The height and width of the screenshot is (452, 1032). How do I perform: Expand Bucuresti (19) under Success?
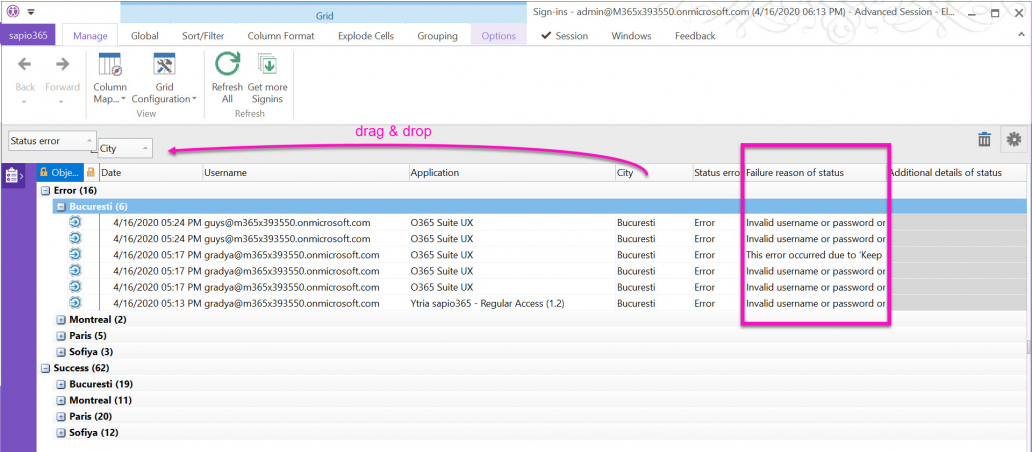62,384
